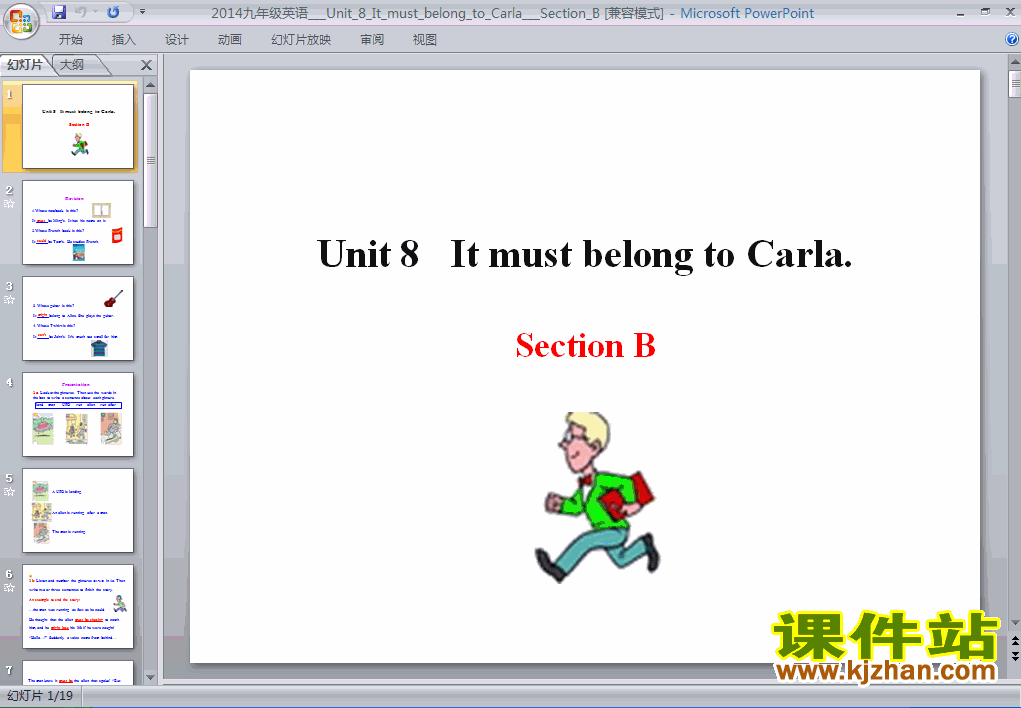Click slide counter 幻灯片 1/19 in status bar
The height and width of the screenshot is (708, 1021).
click(40, 696)
